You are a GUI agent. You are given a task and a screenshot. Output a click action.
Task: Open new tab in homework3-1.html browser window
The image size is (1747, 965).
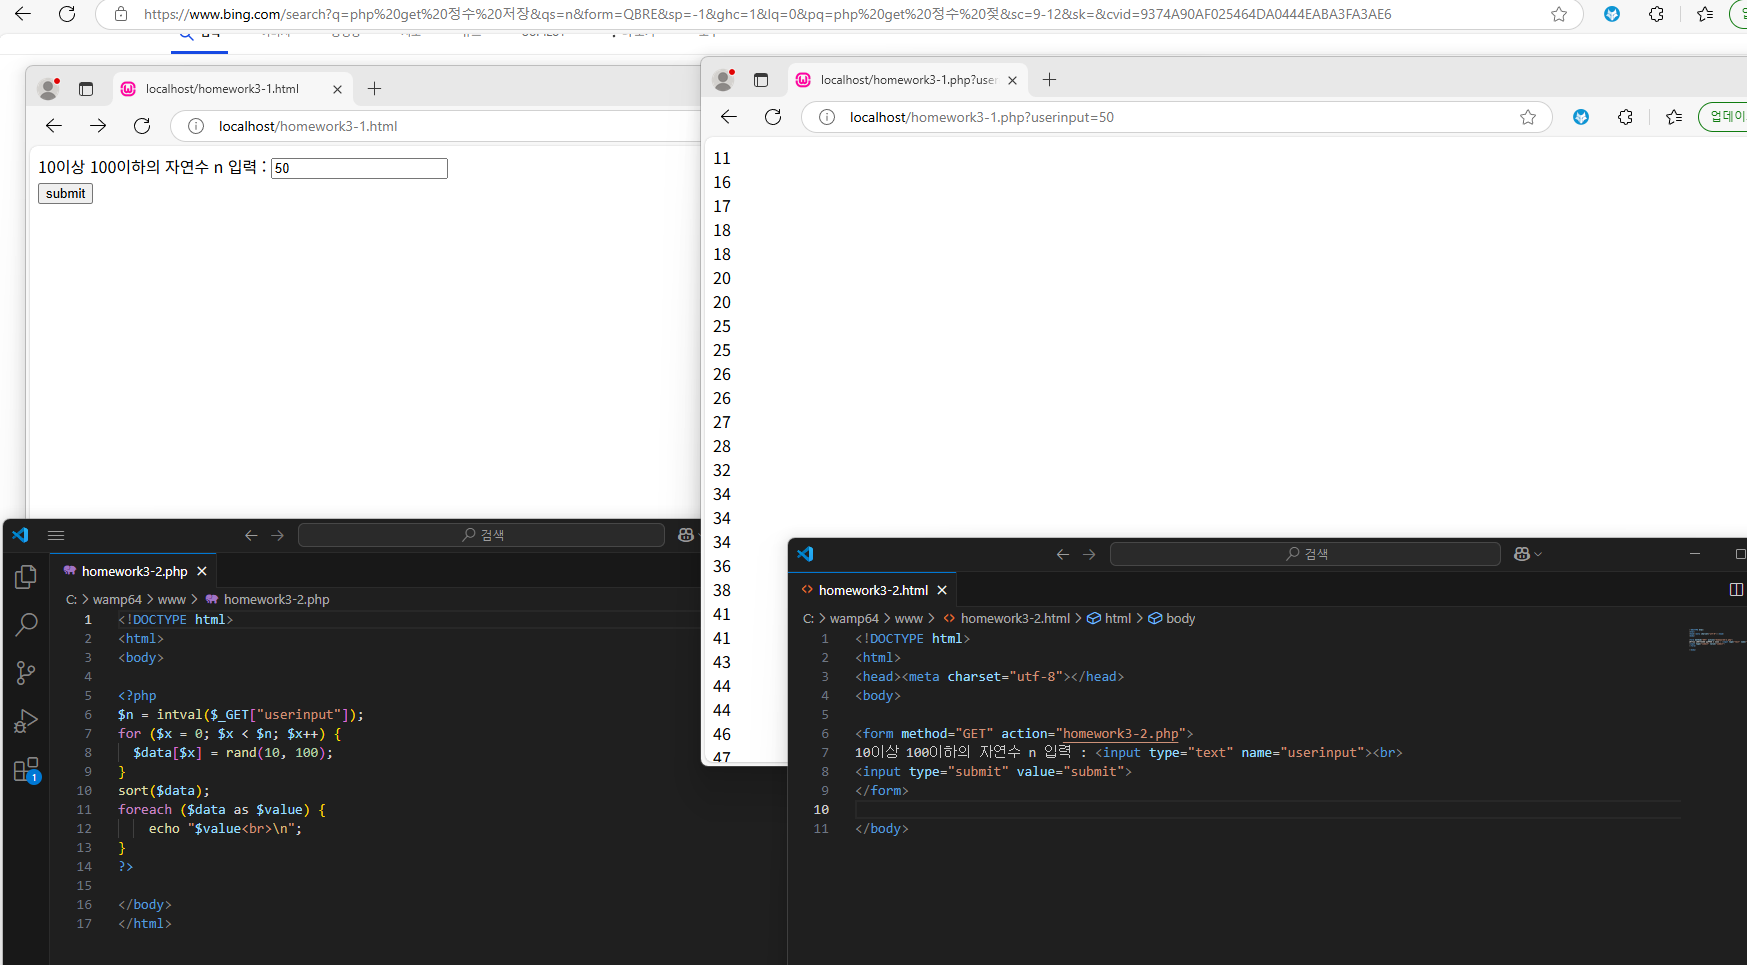pos(374,89)
